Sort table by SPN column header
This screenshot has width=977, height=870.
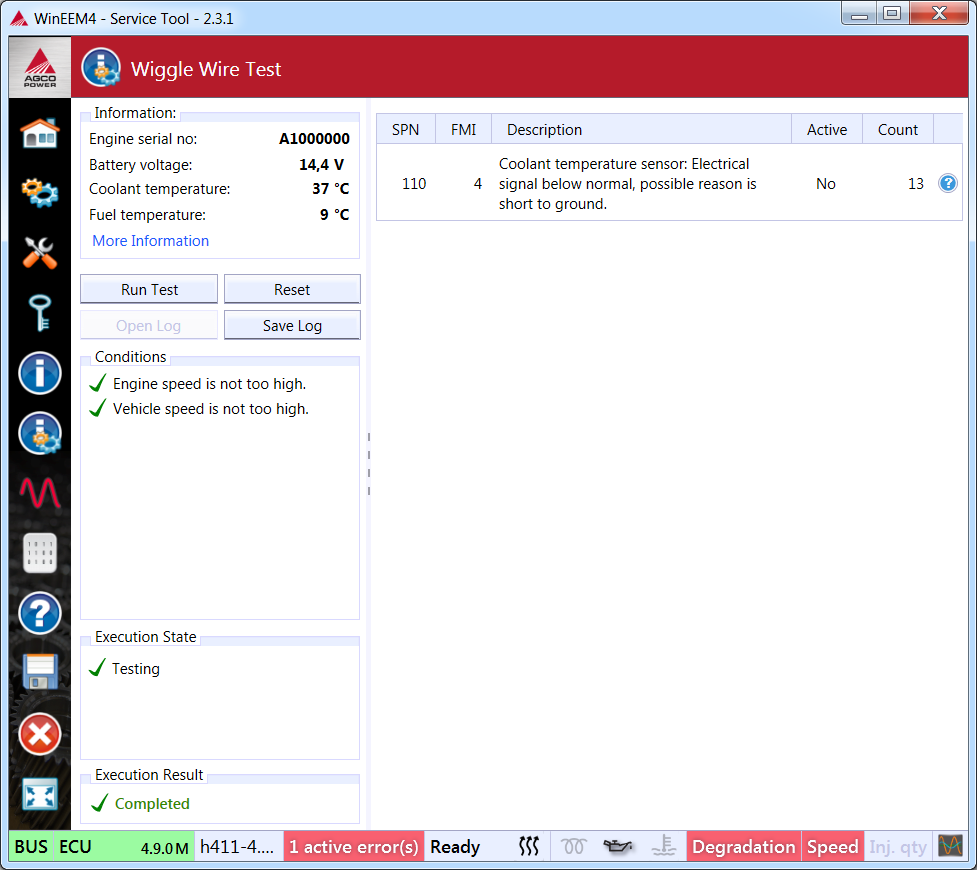(x=406, y=130)
